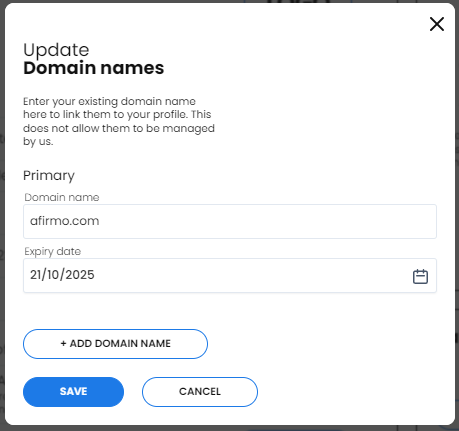Cancel the domain name update

click(x=200, y=392)
